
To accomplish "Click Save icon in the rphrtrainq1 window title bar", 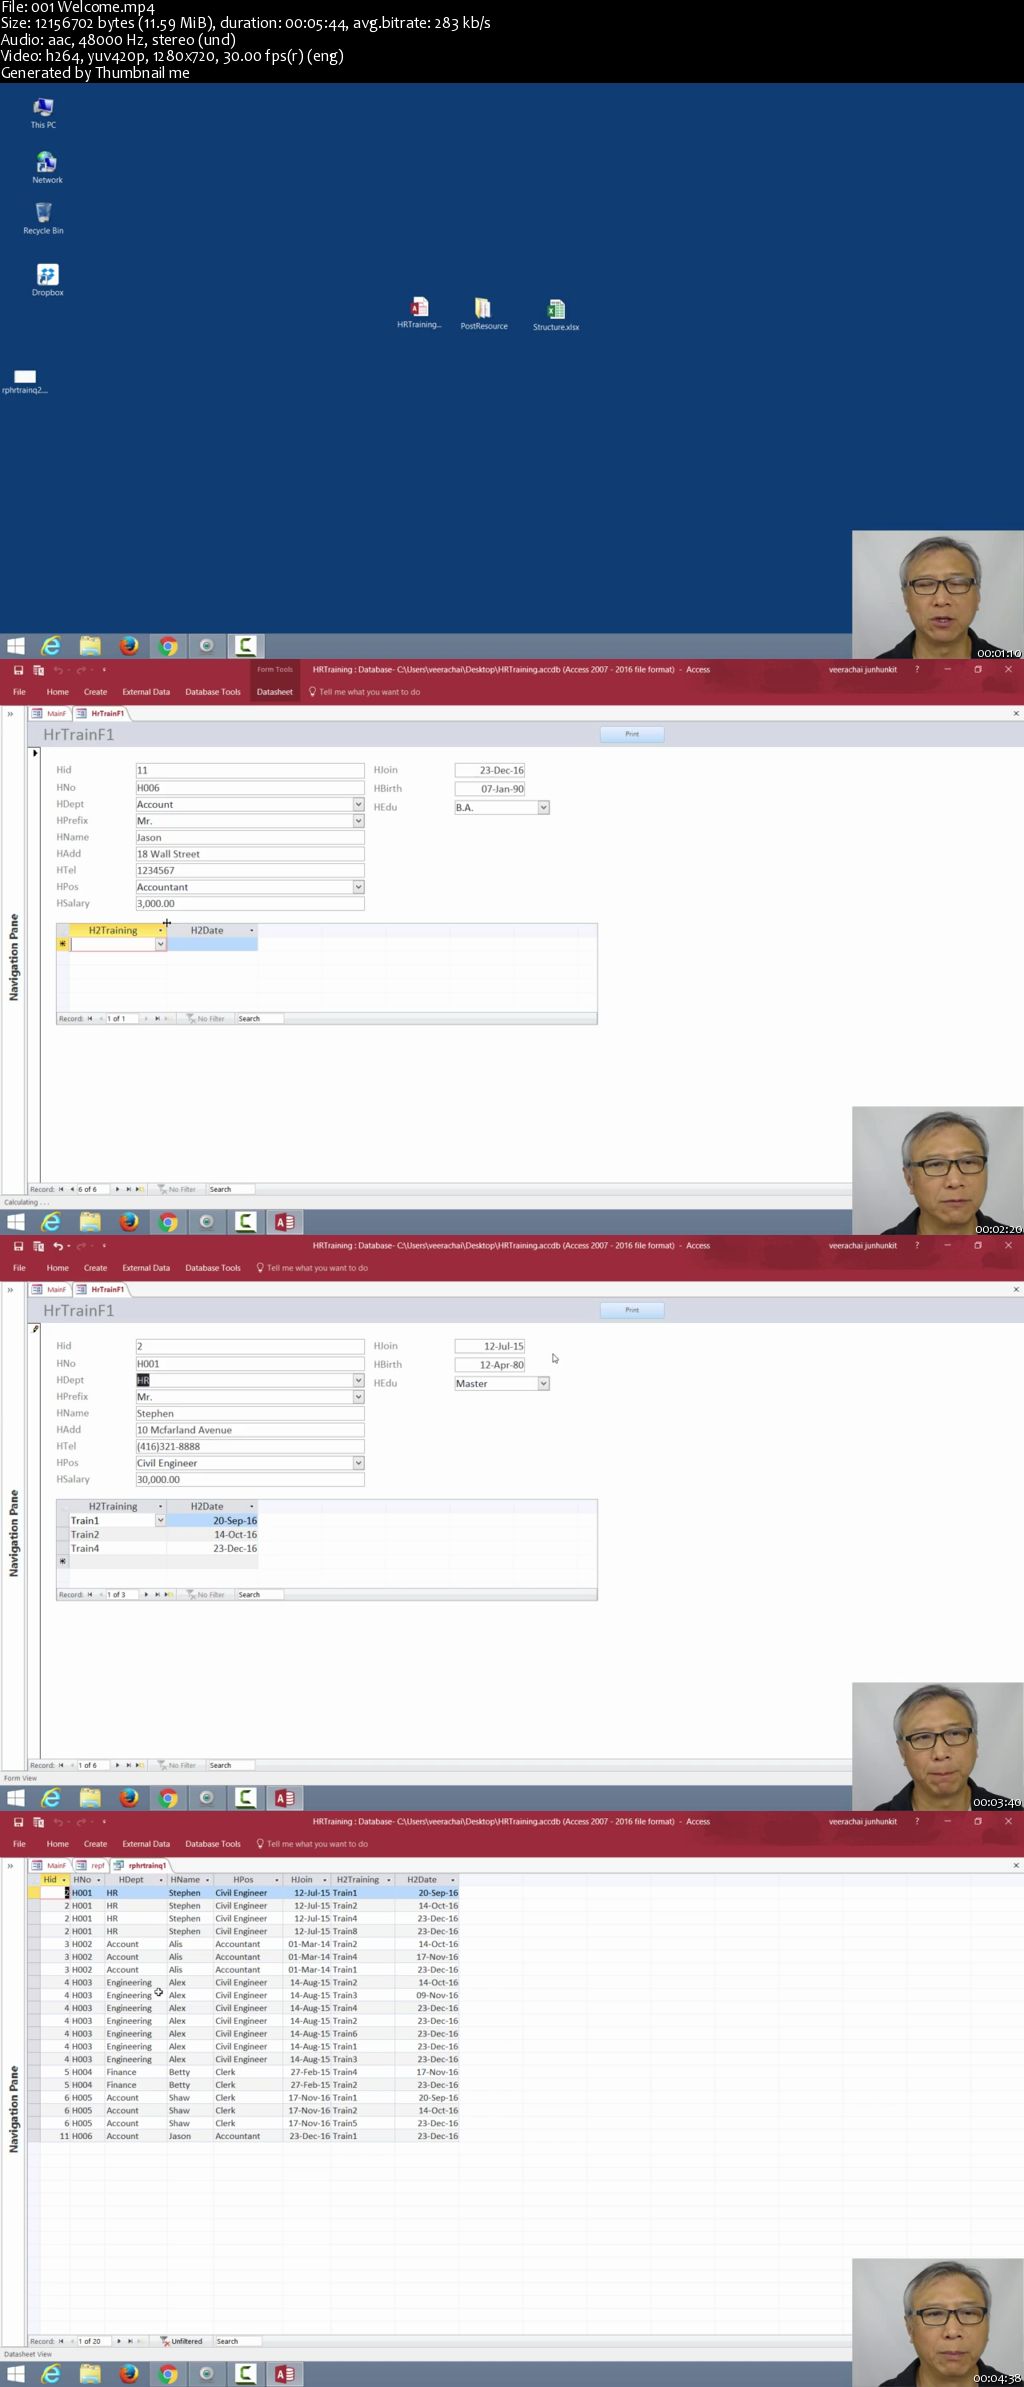I will (18, 1822).
